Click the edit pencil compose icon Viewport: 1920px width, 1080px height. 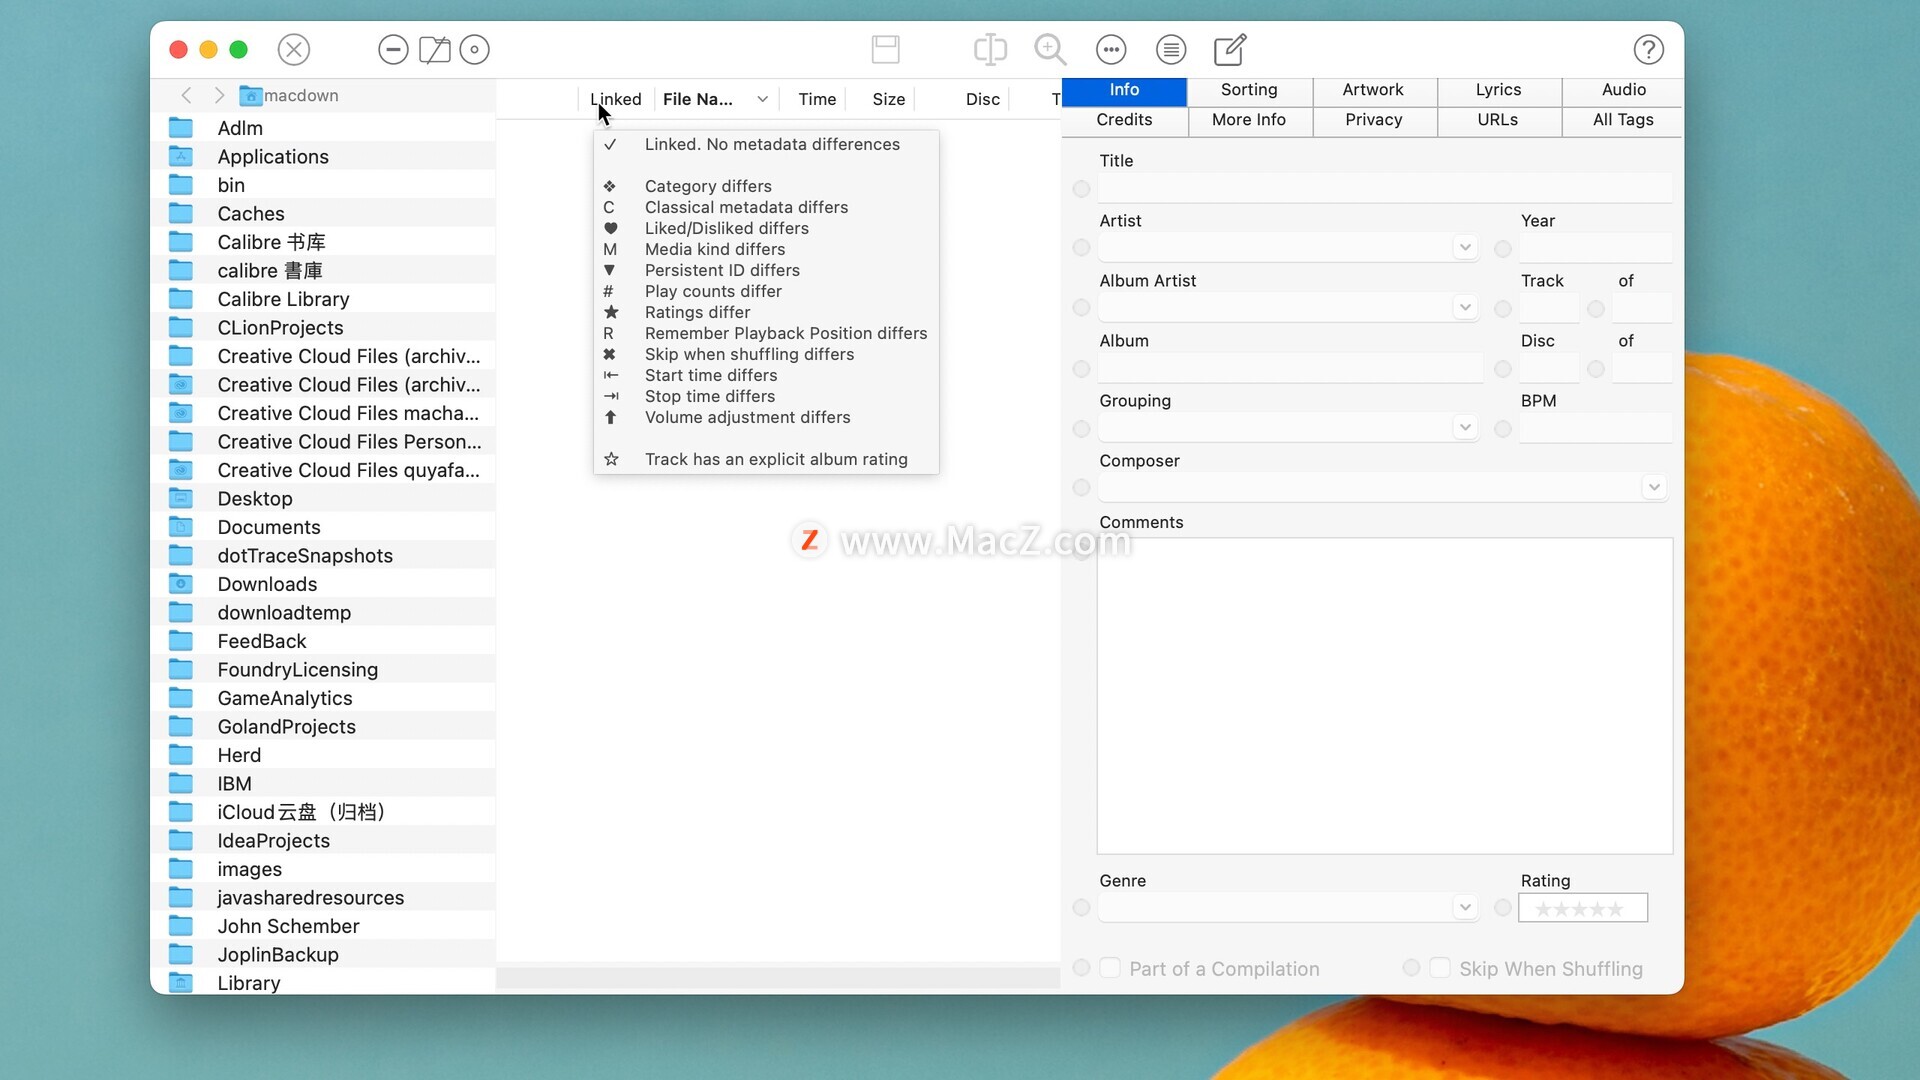[1230, 49]
